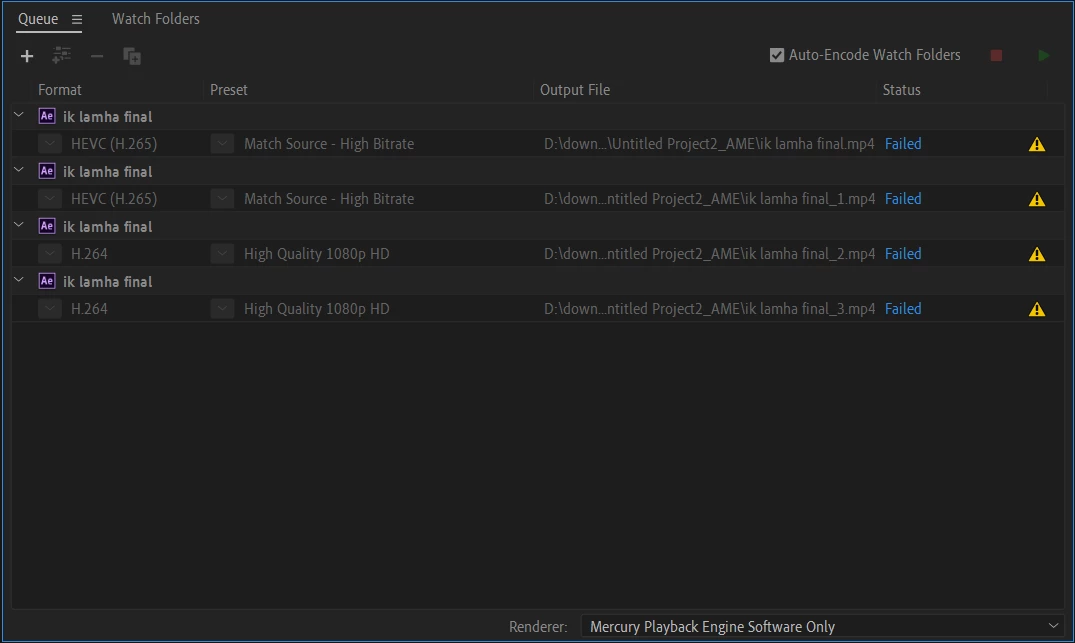Collapse the first ik lamha final item

(x=19, y=115)
